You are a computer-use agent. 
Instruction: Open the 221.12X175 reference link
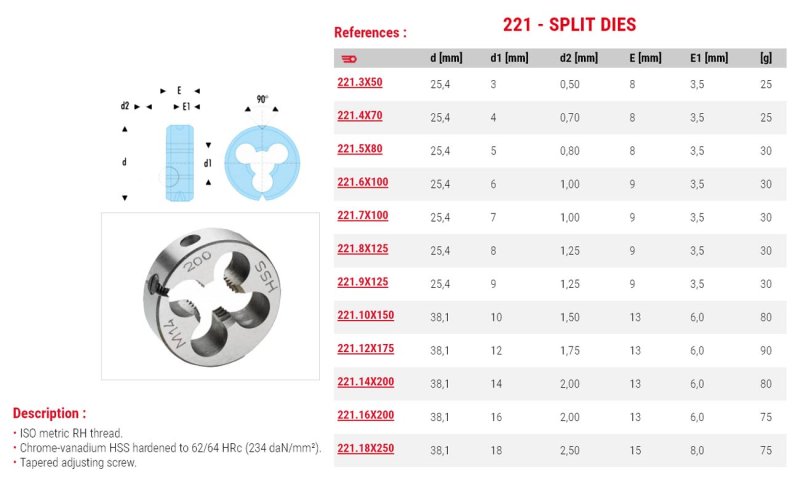point(366,348)
